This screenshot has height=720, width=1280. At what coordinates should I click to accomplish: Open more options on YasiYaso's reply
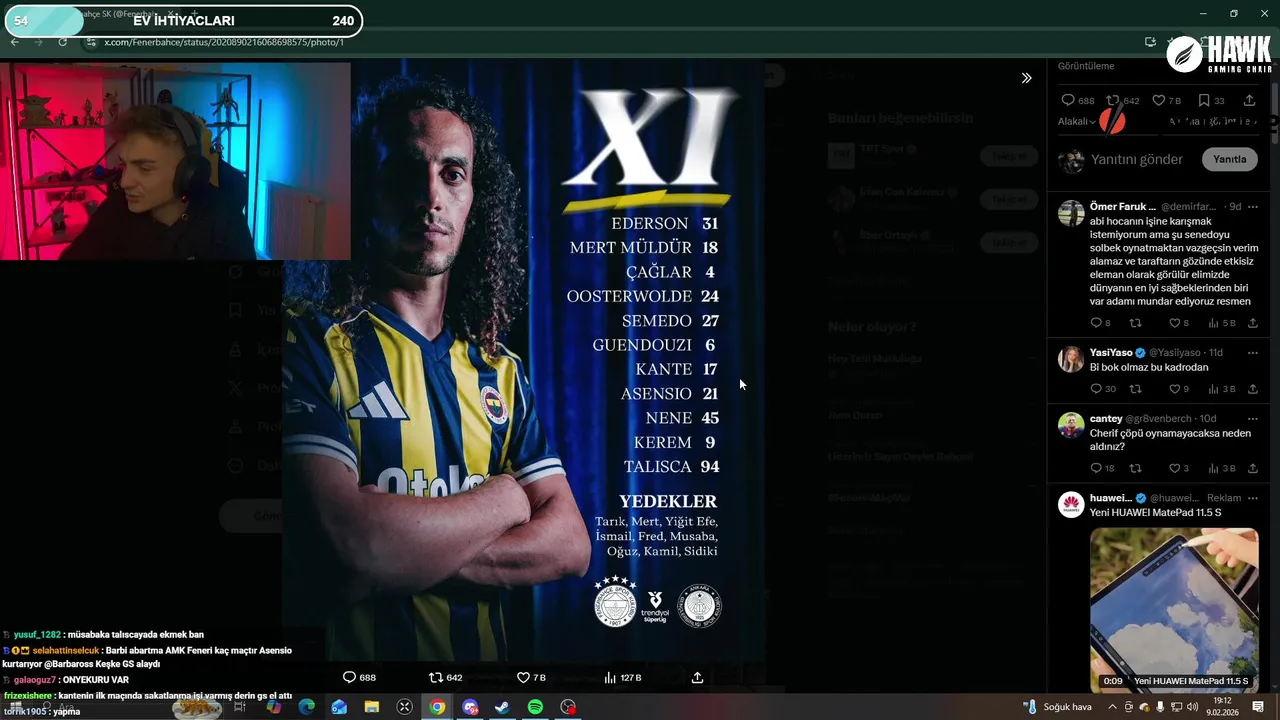tap(1252, 353)
